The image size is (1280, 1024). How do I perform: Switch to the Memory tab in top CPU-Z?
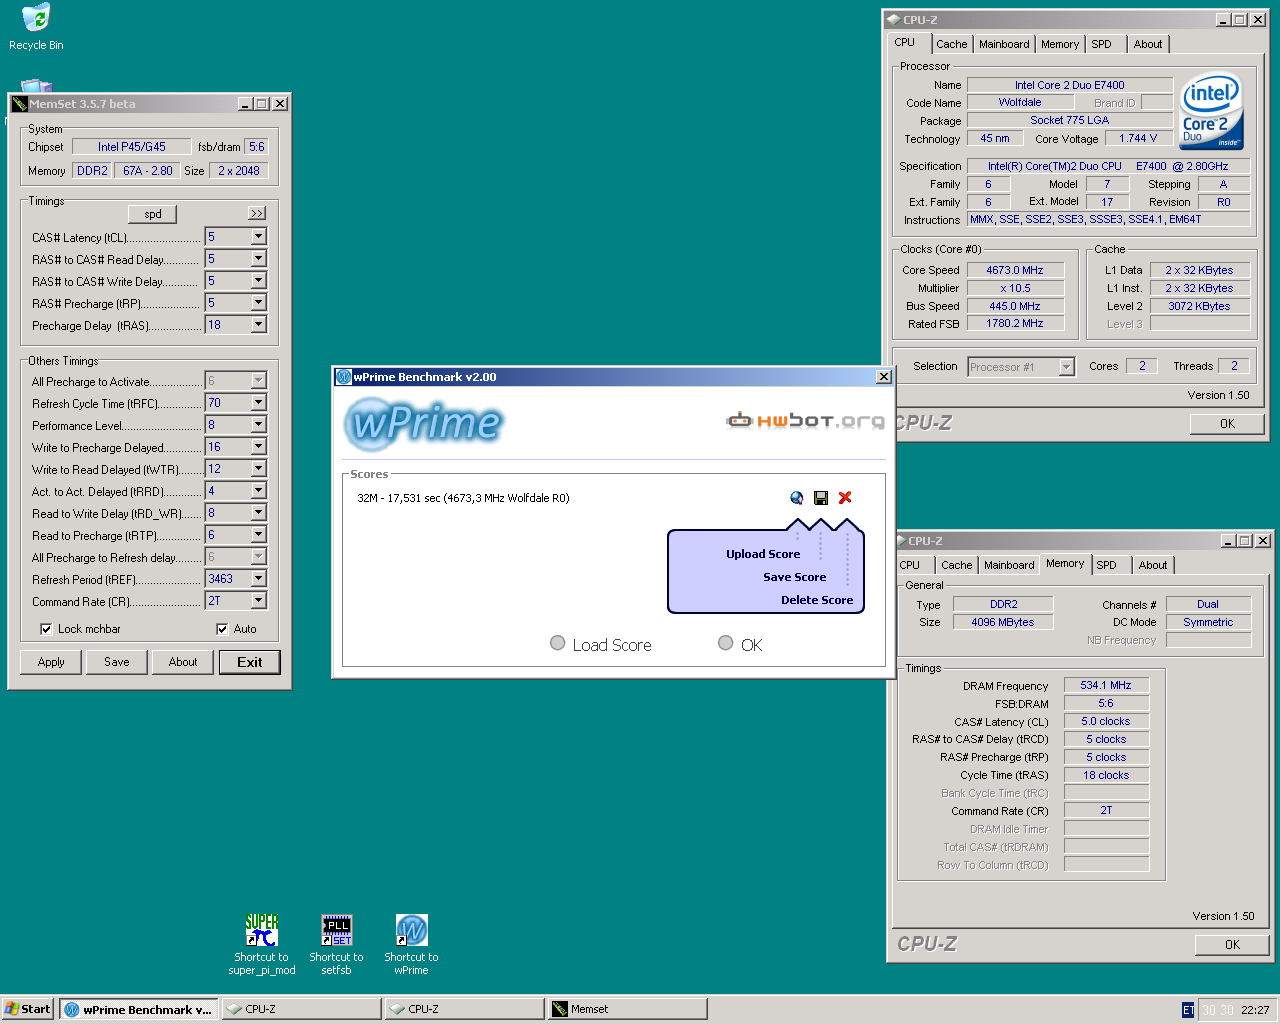(x=1060, y=44)
